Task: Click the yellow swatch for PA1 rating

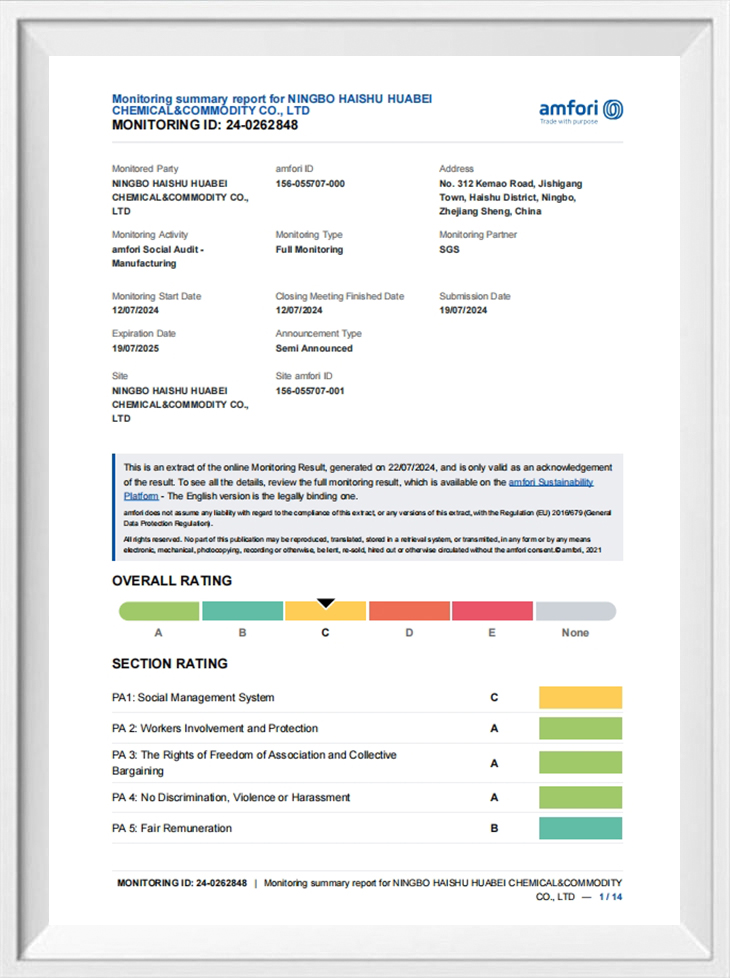Action: coord(580,698)
